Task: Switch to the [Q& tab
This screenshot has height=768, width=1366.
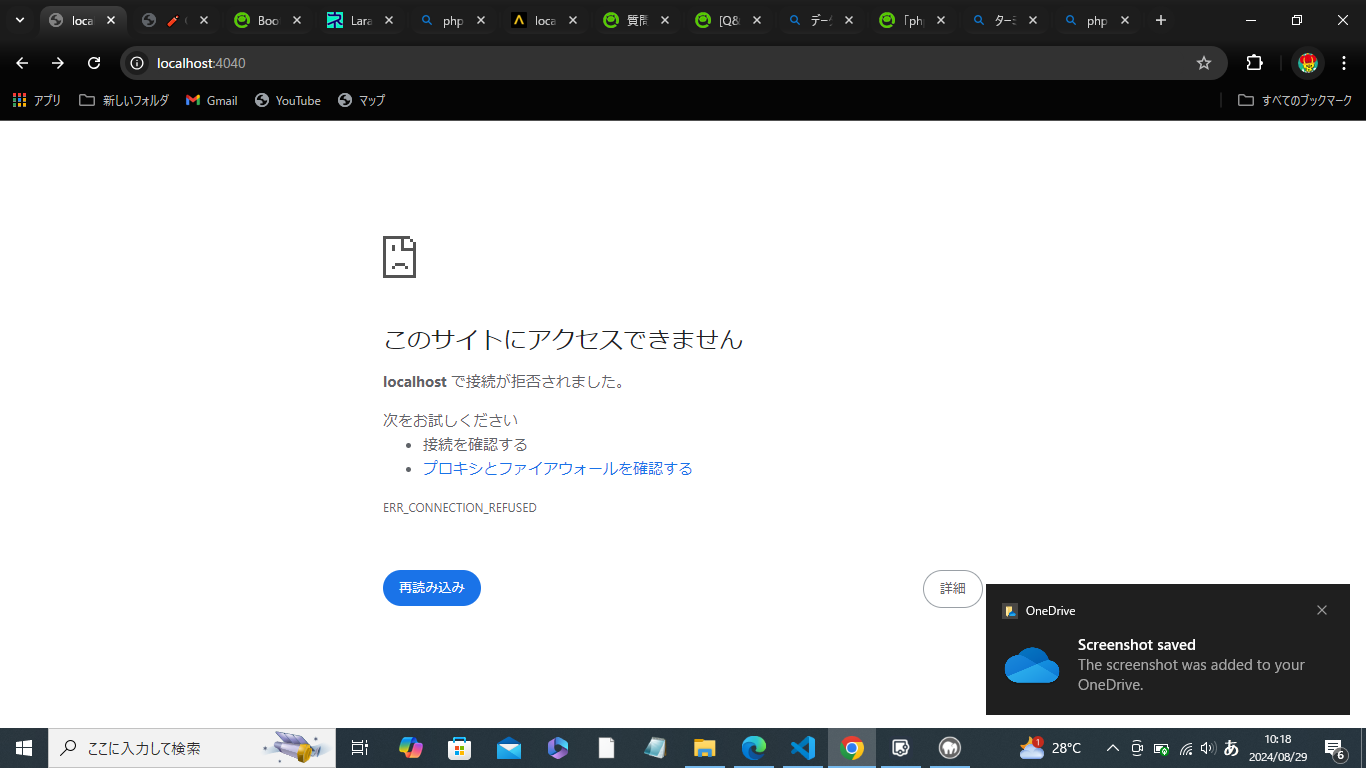Action: [x=729, y=20]
